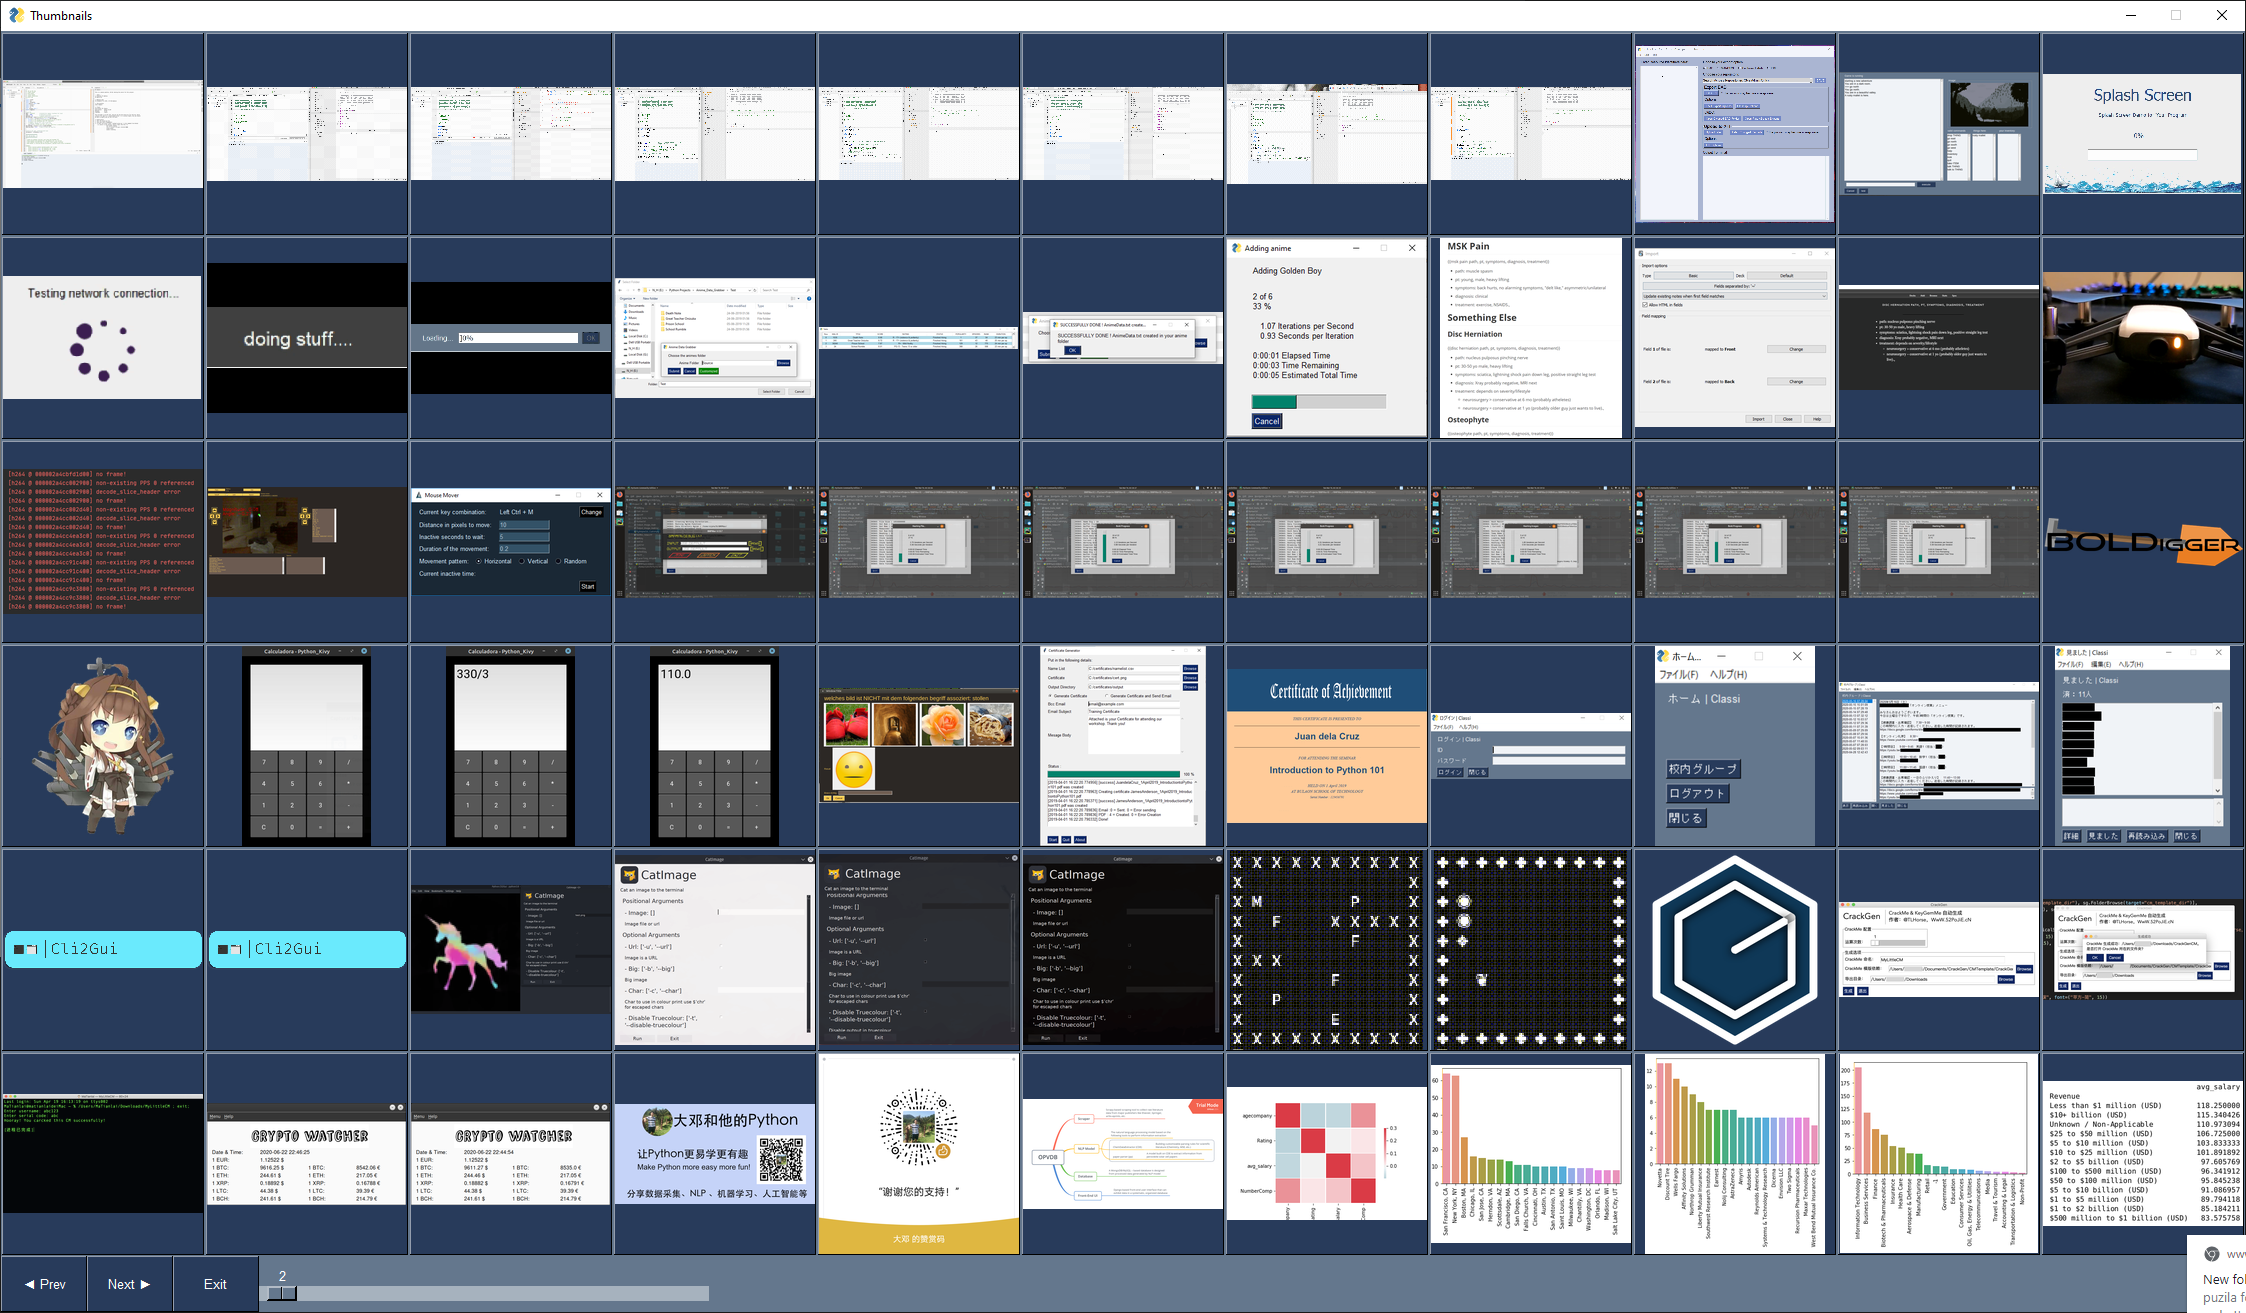The image size is (2246, 1313).
Task: Click the CatImage cat icon in its title bar
Action: [x=630, y=874]
